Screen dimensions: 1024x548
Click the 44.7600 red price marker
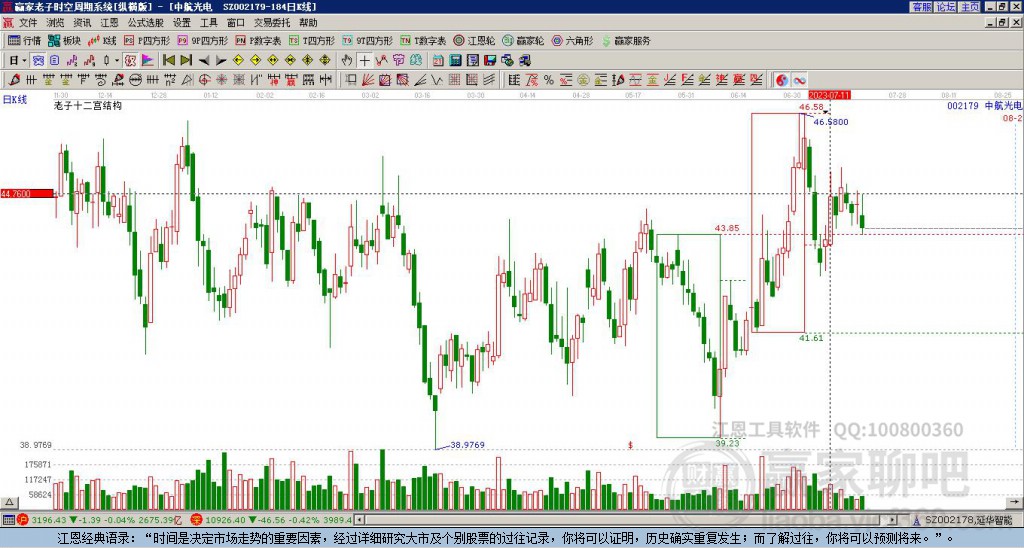pos(27,193)
